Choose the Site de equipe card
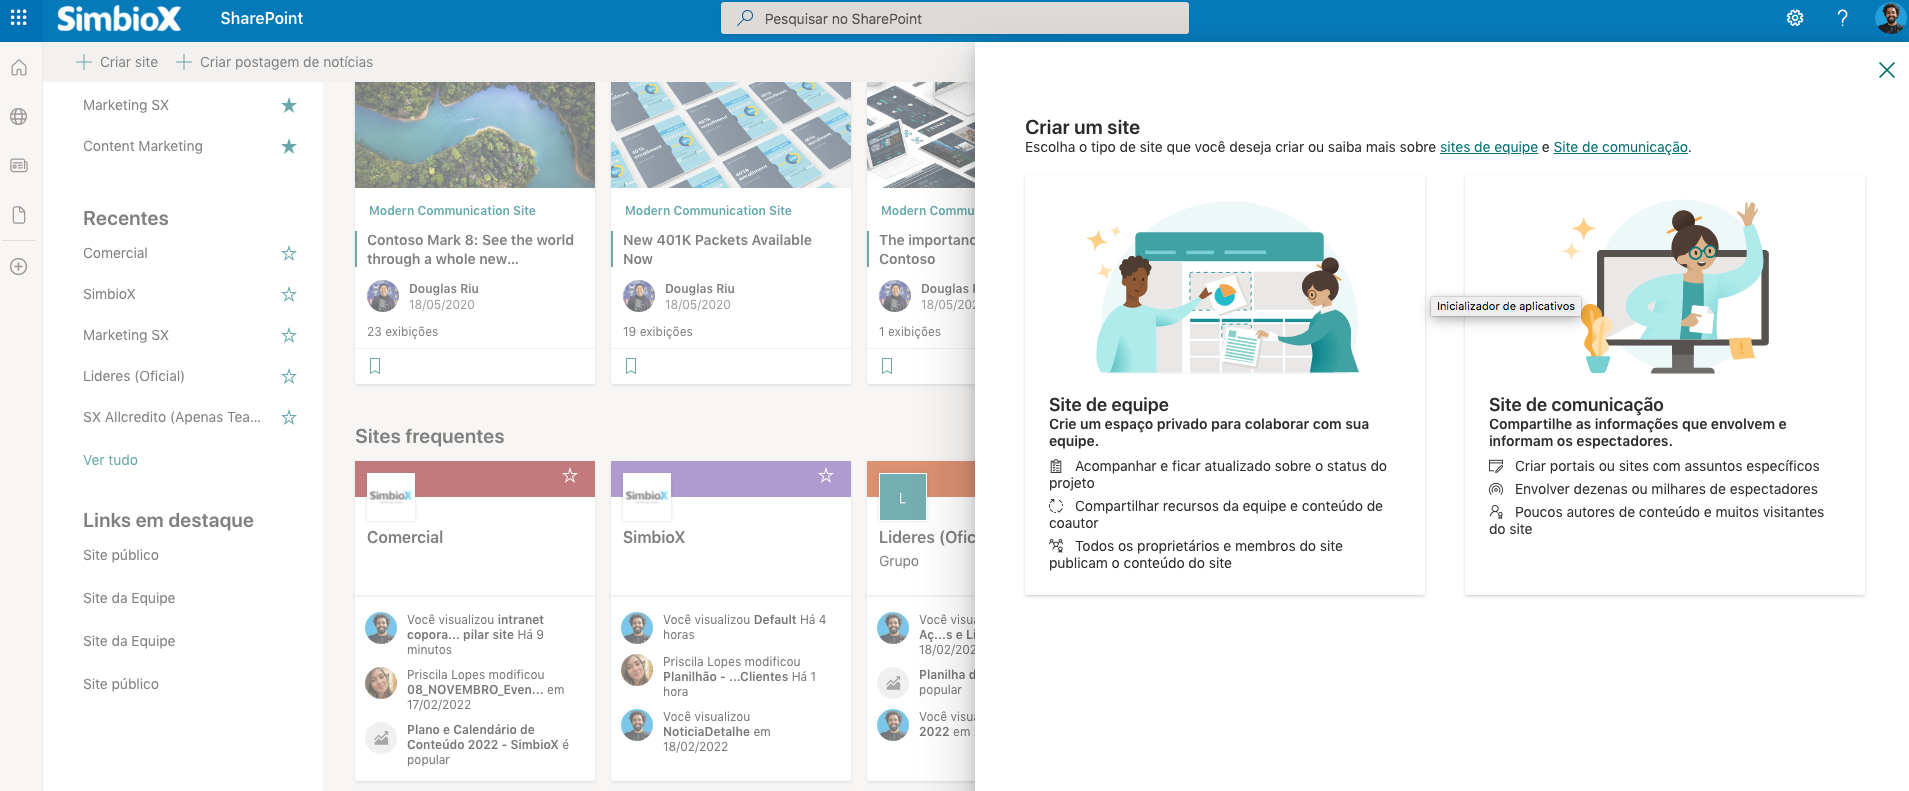1909x791 pixels. pos(1225,385)
